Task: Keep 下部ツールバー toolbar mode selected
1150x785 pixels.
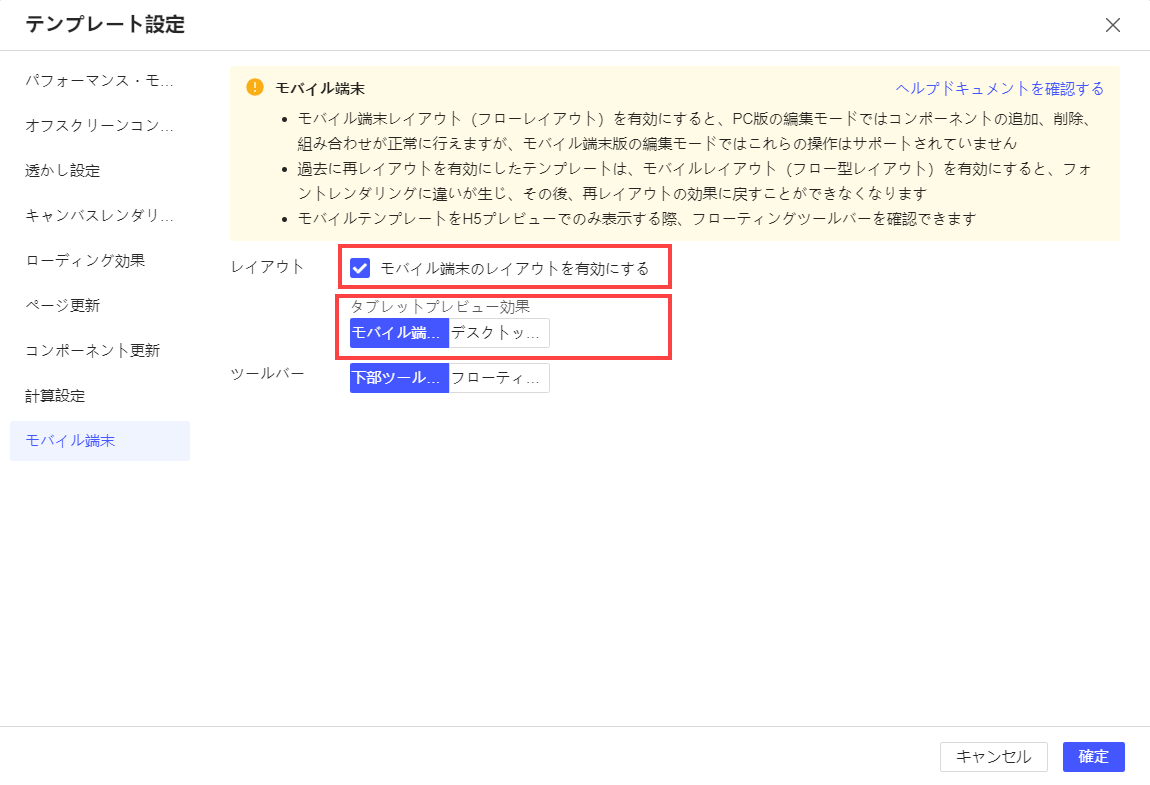Action: 397,377
